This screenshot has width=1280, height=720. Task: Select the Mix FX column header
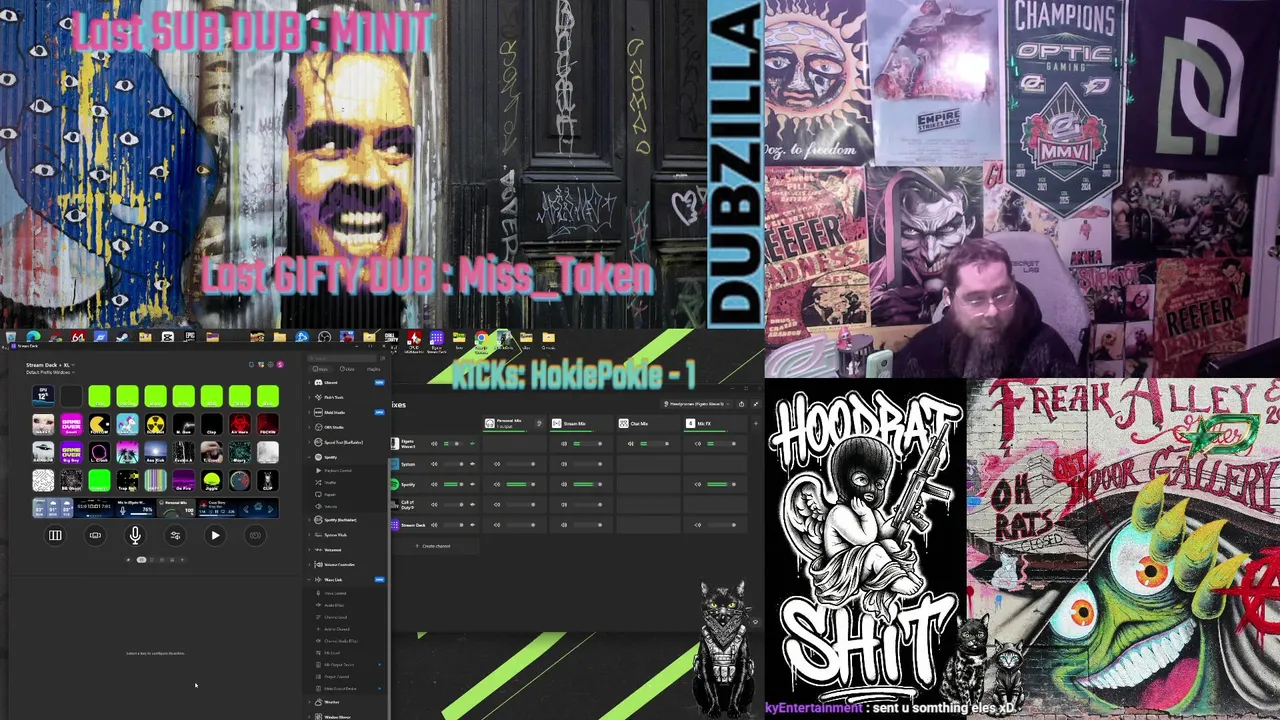714,423
